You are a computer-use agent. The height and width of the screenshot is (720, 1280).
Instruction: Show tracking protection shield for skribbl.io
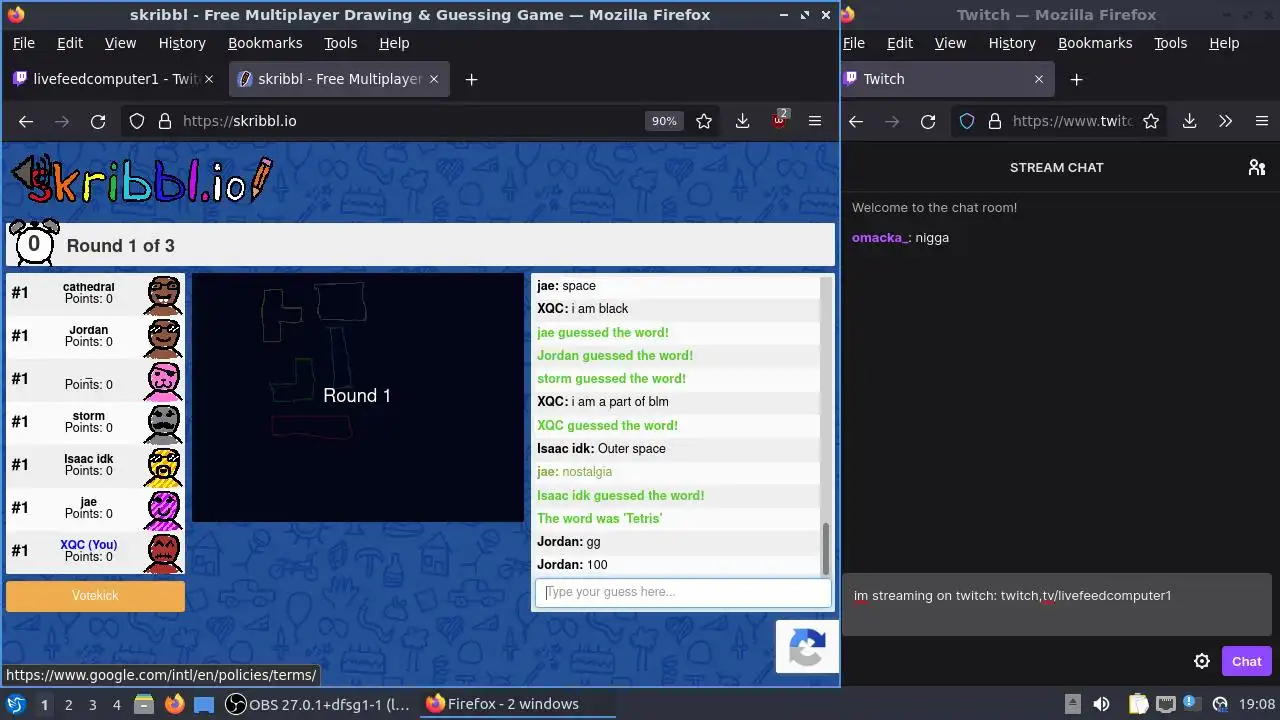tap(137, 121)
